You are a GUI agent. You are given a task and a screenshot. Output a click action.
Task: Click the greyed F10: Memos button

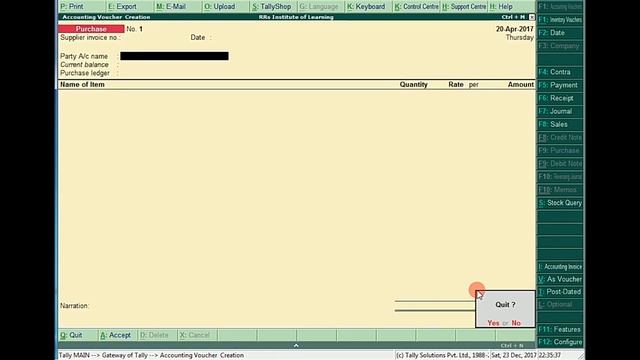tap(560, 190)
